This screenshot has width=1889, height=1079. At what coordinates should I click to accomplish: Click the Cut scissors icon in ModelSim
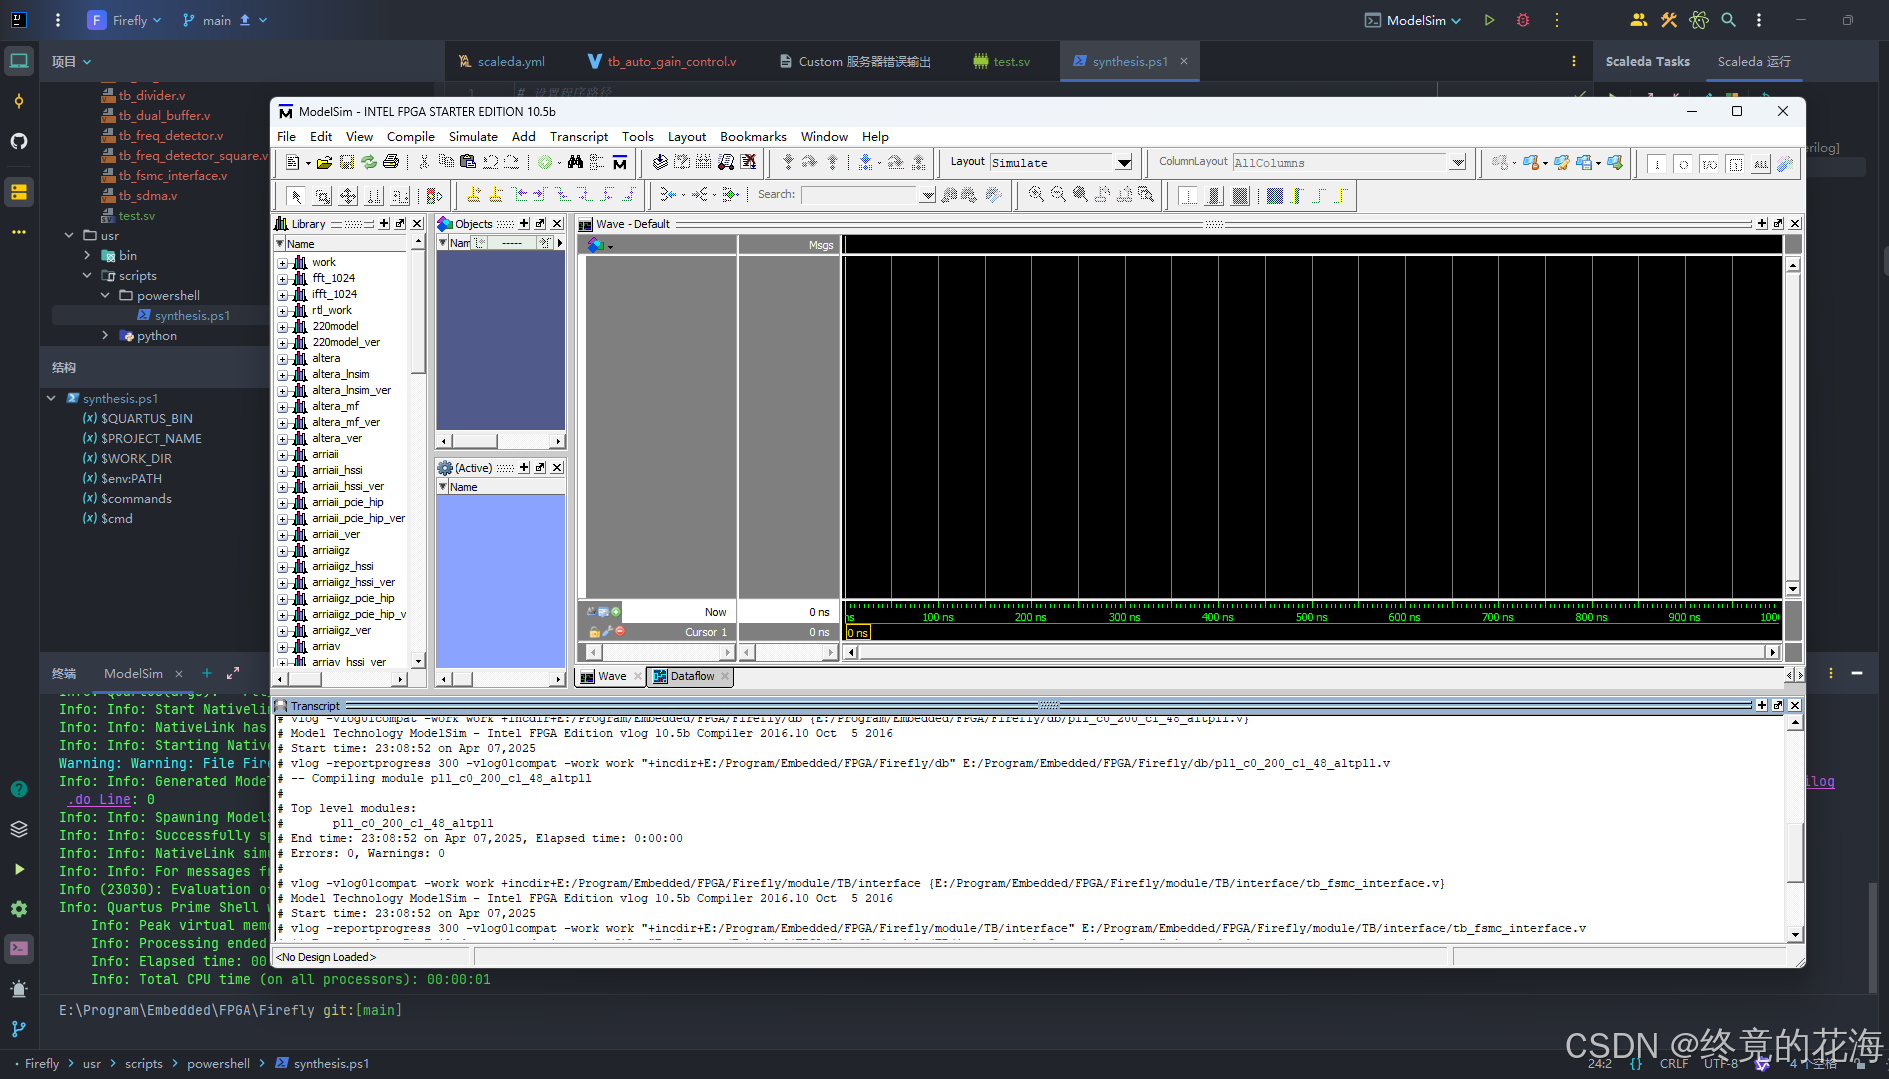[x=424, y=162]
